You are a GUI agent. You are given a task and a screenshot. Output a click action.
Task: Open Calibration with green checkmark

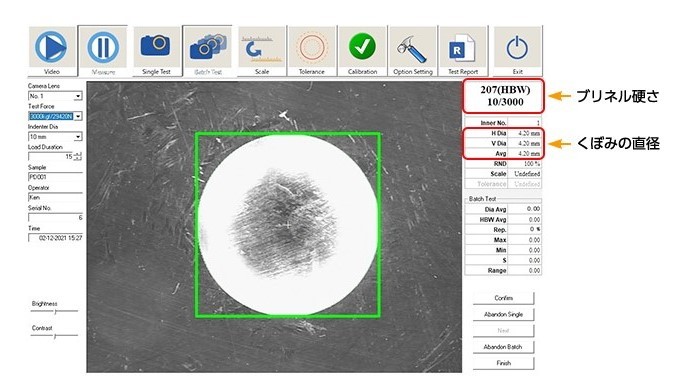point(362,51)
